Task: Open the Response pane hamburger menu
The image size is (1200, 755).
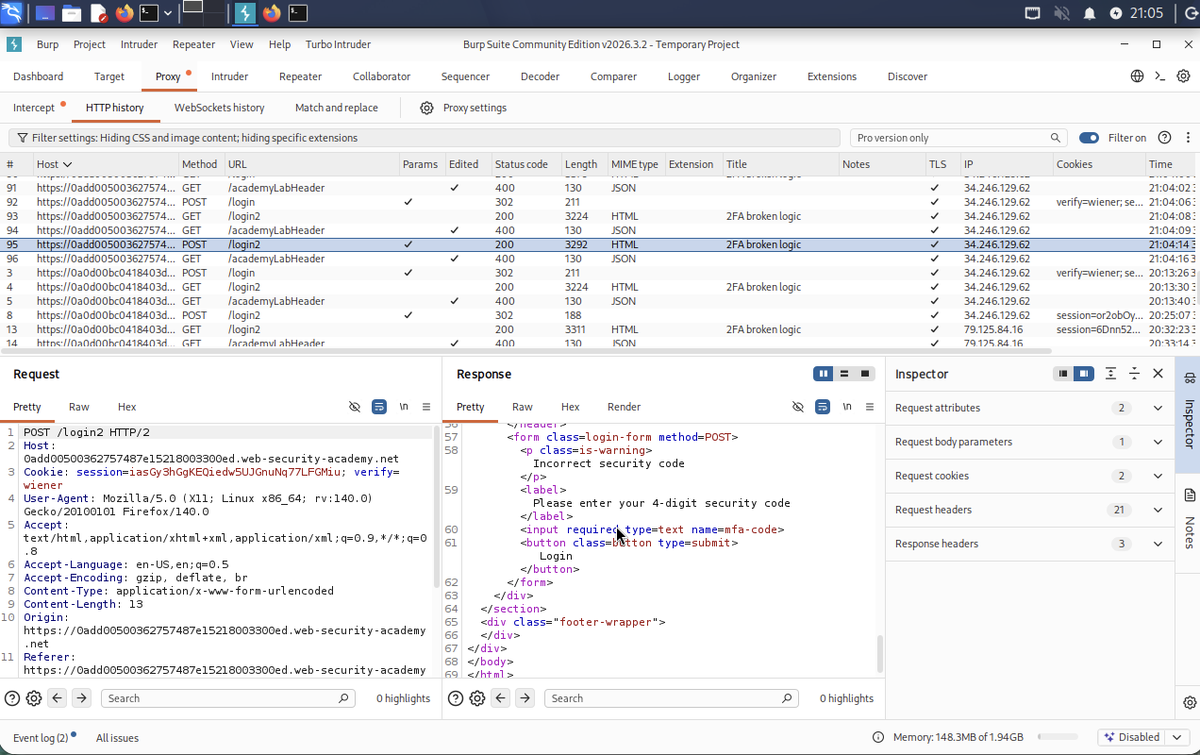Action: pyautogui.click(x=869, y=407)
